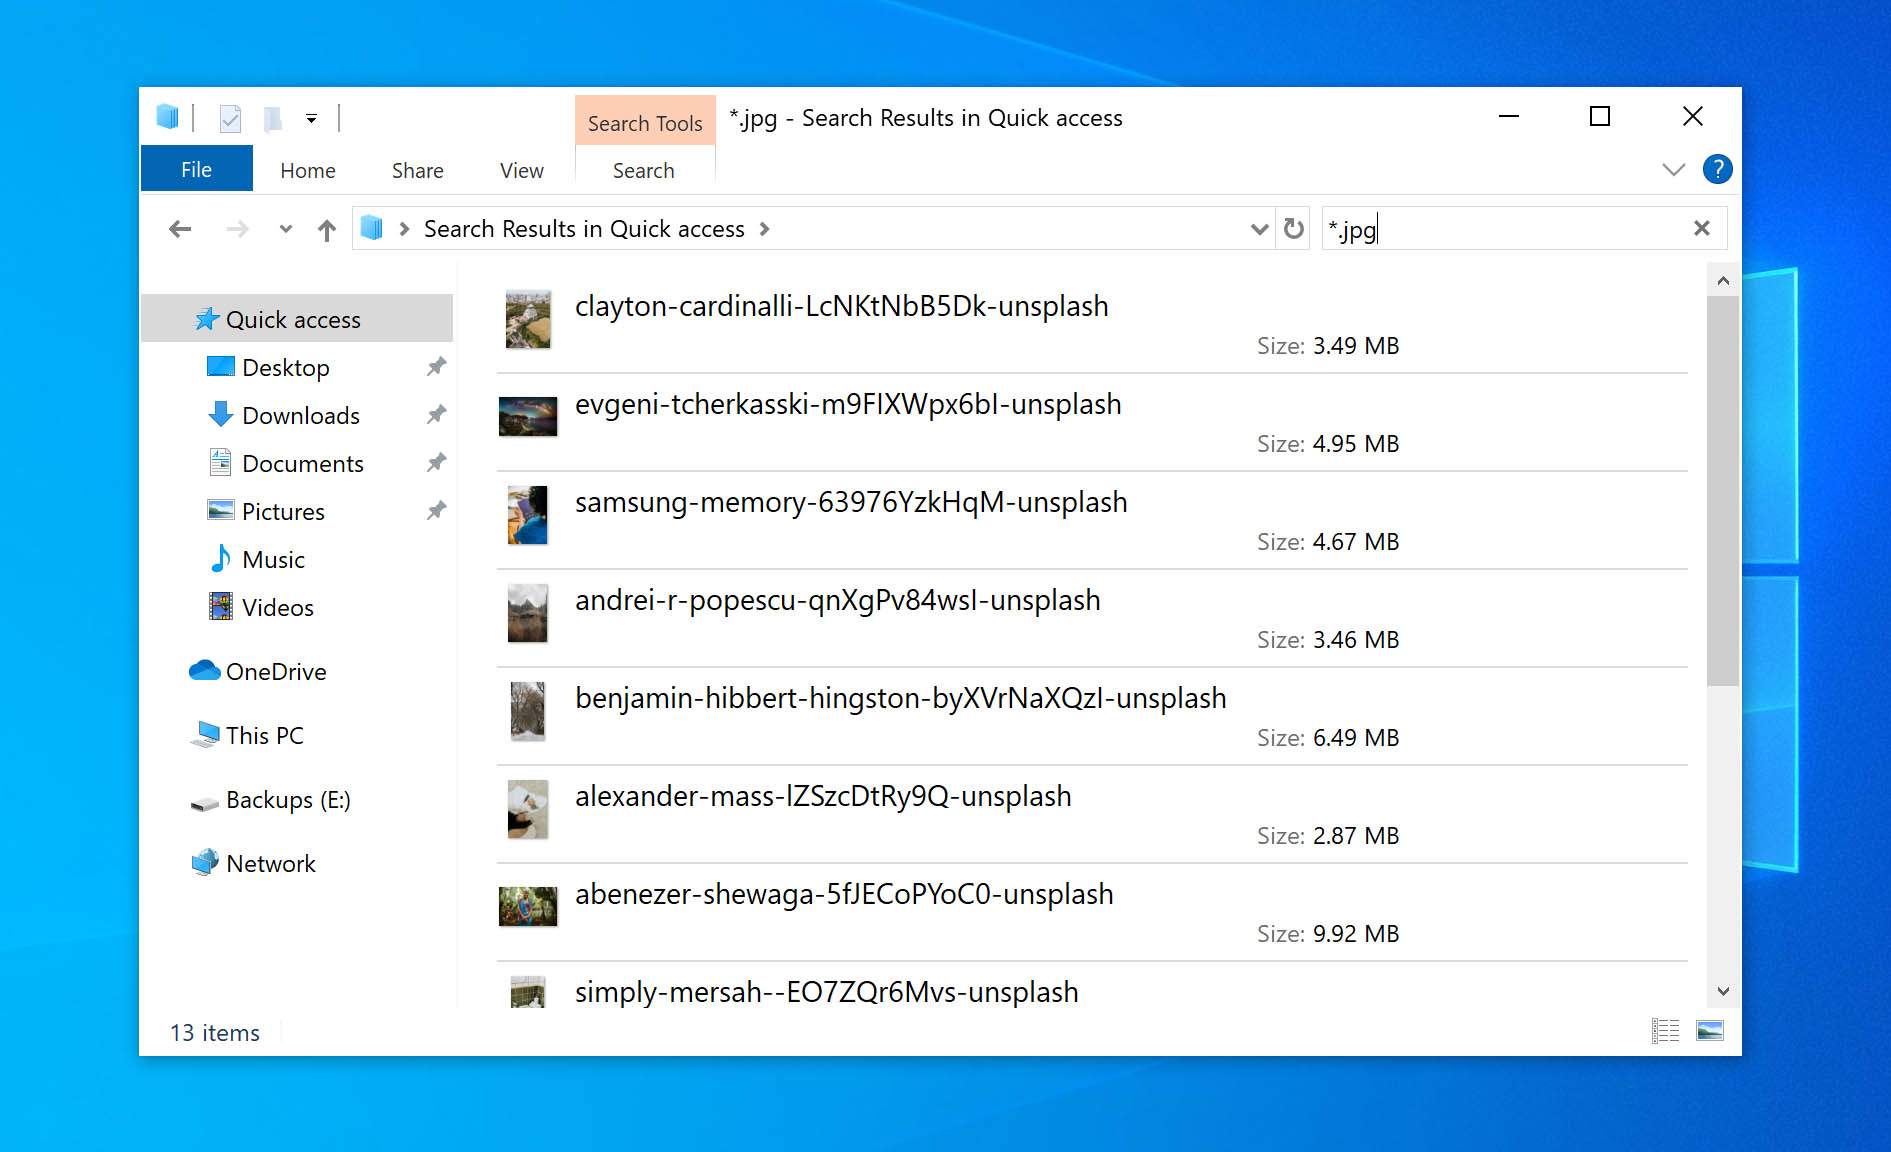Open Pictures in navigation pane
This screenshot has height=1152, width=1891.
(283, 511)
